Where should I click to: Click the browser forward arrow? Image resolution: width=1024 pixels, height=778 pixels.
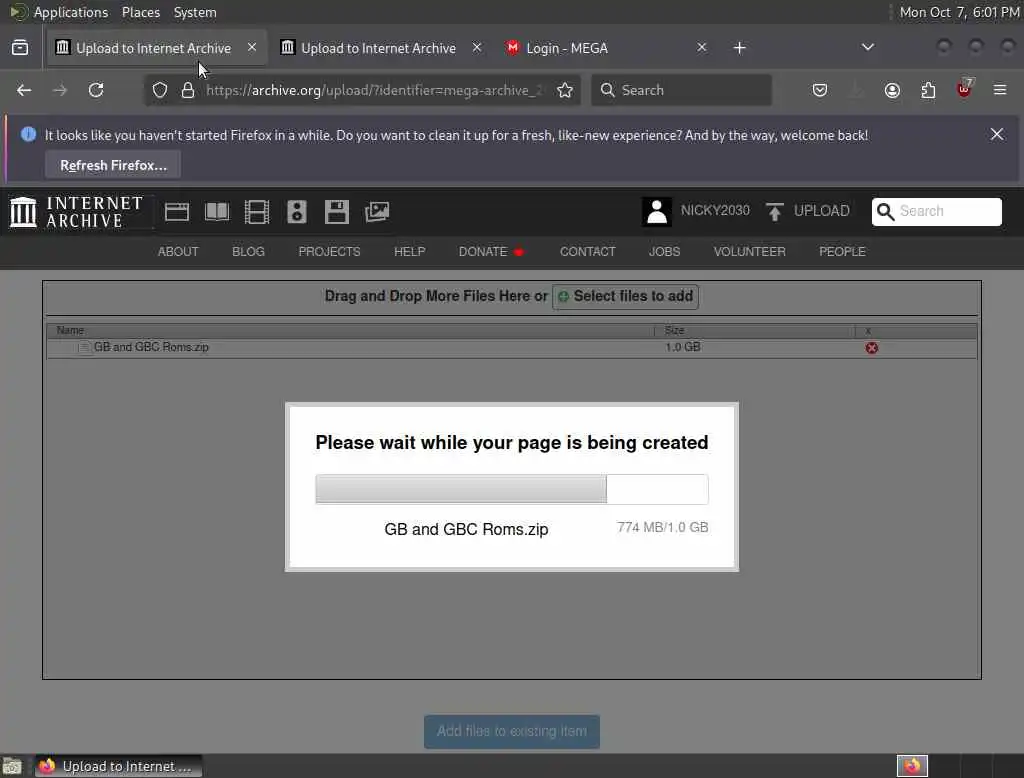coord(60,90)
